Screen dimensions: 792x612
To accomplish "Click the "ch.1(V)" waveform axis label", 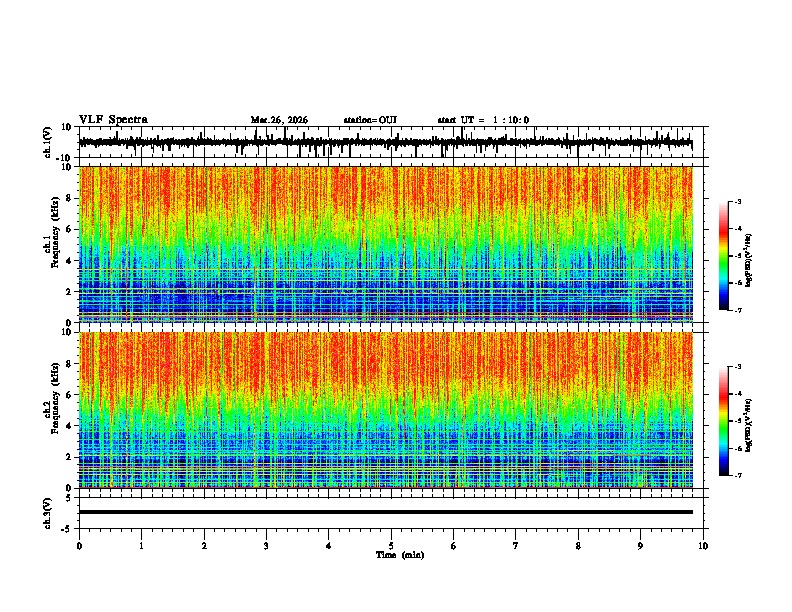I will coord(48,142).
